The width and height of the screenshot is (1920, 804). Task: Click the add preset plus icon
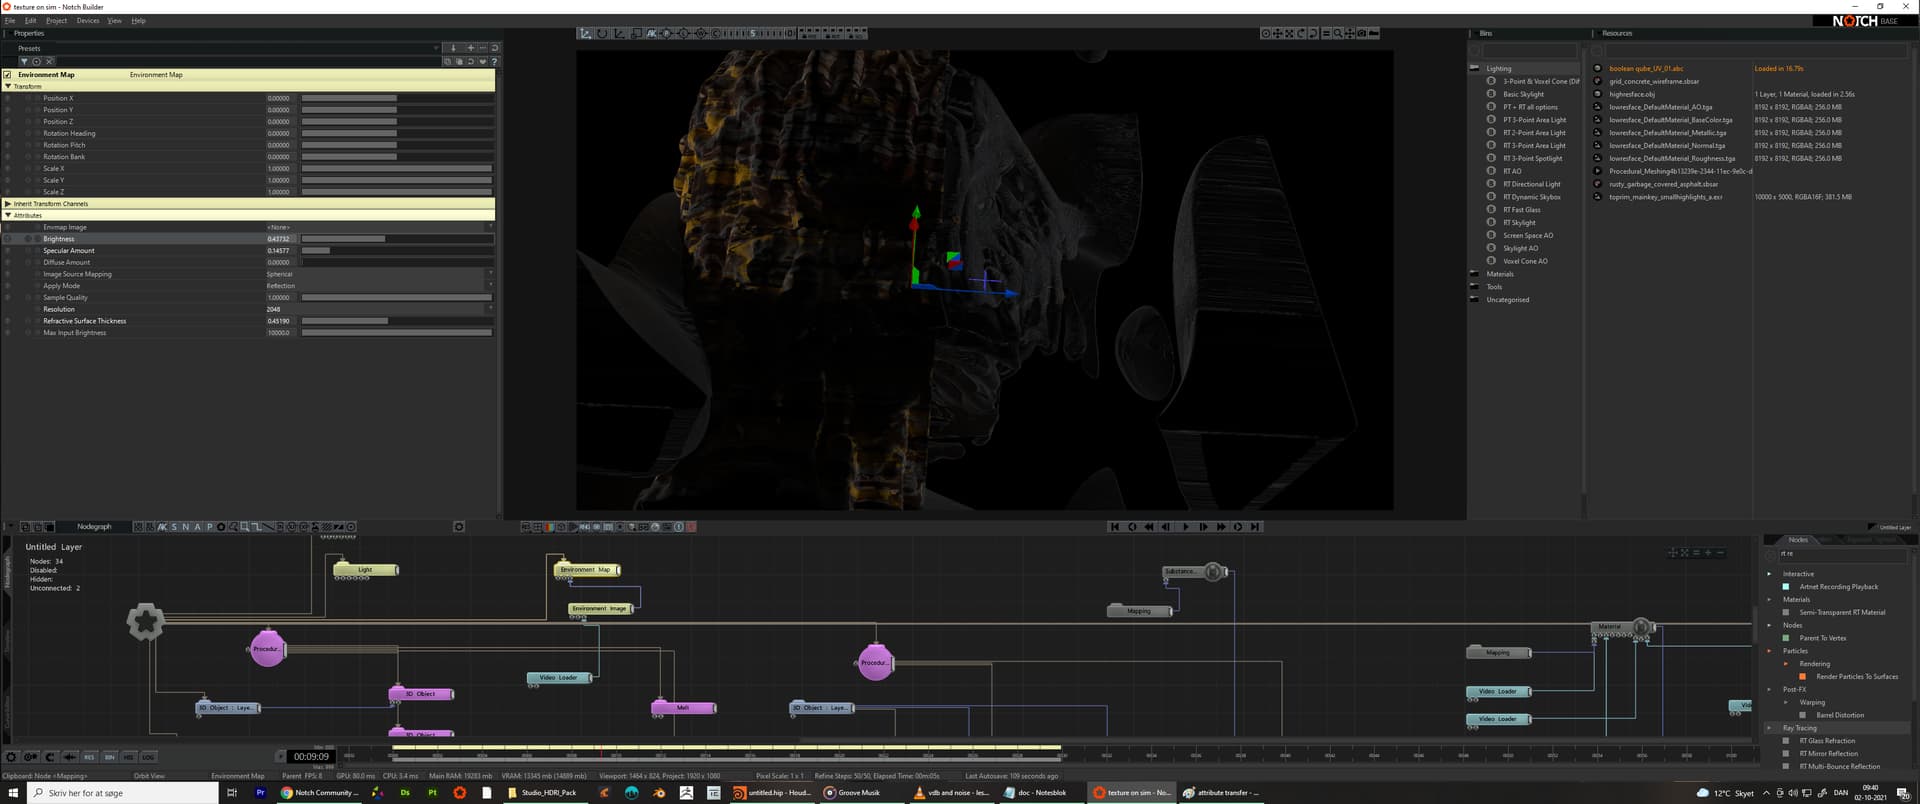click(x=470, y=48)
